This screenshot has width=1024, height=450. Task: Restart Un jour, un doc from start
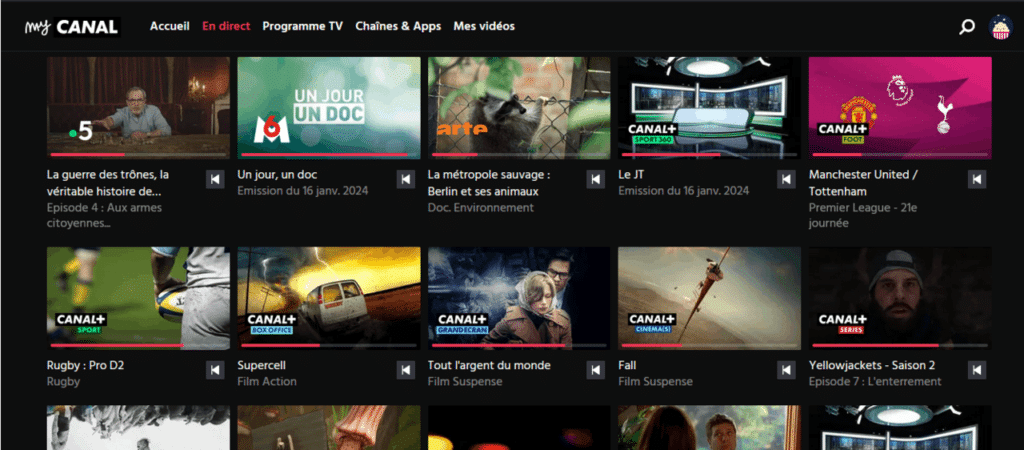(406, 179)
